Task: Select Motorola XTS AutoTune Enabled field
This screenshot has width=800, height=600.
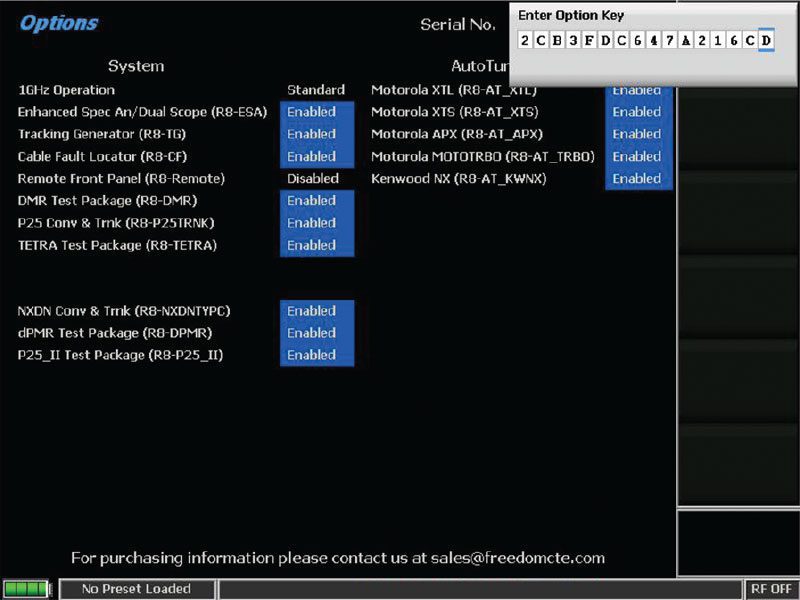Action: [637, 112]
